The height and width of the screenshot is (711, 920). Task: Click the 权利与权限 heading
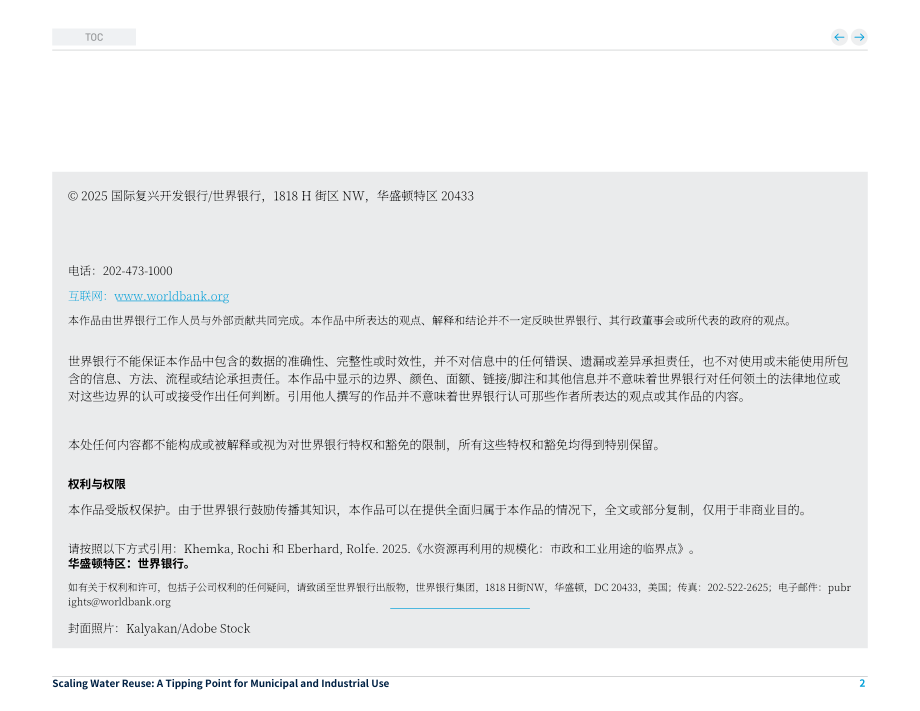point(97,485)
